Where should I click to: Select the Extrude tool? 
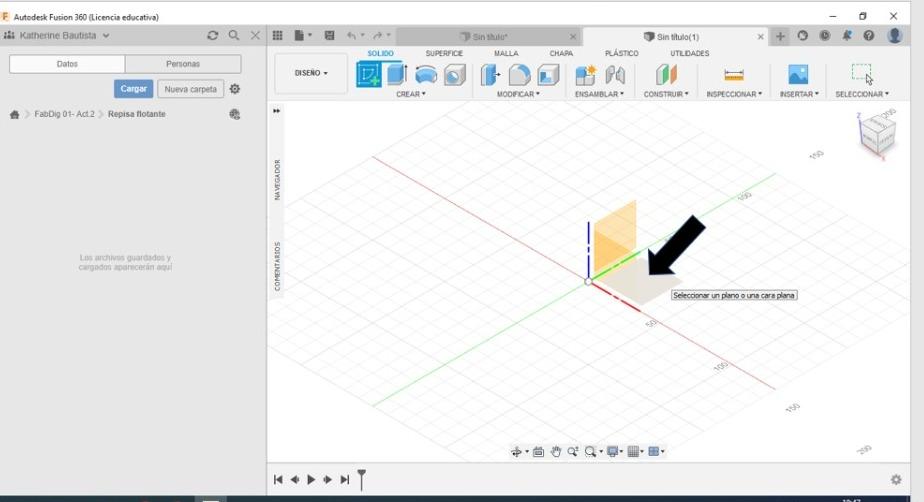(397, 74)
